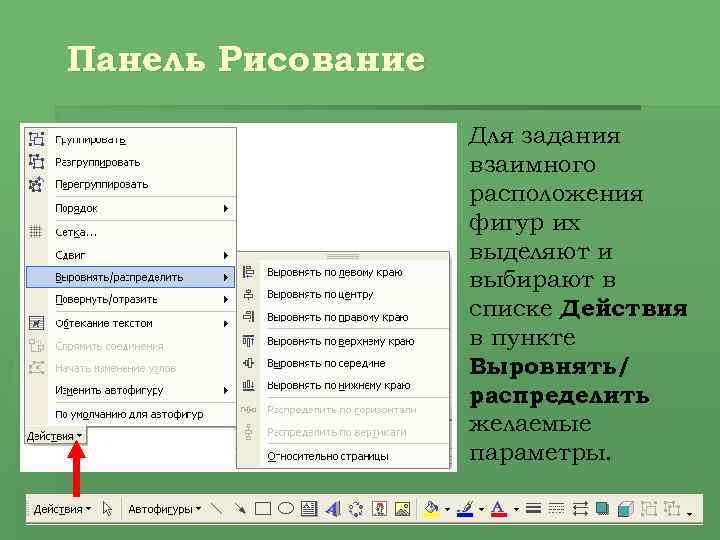Choose Разгруппировать in the Actions menu
This screenshot has width=720, height=540.
coord(130,162)
